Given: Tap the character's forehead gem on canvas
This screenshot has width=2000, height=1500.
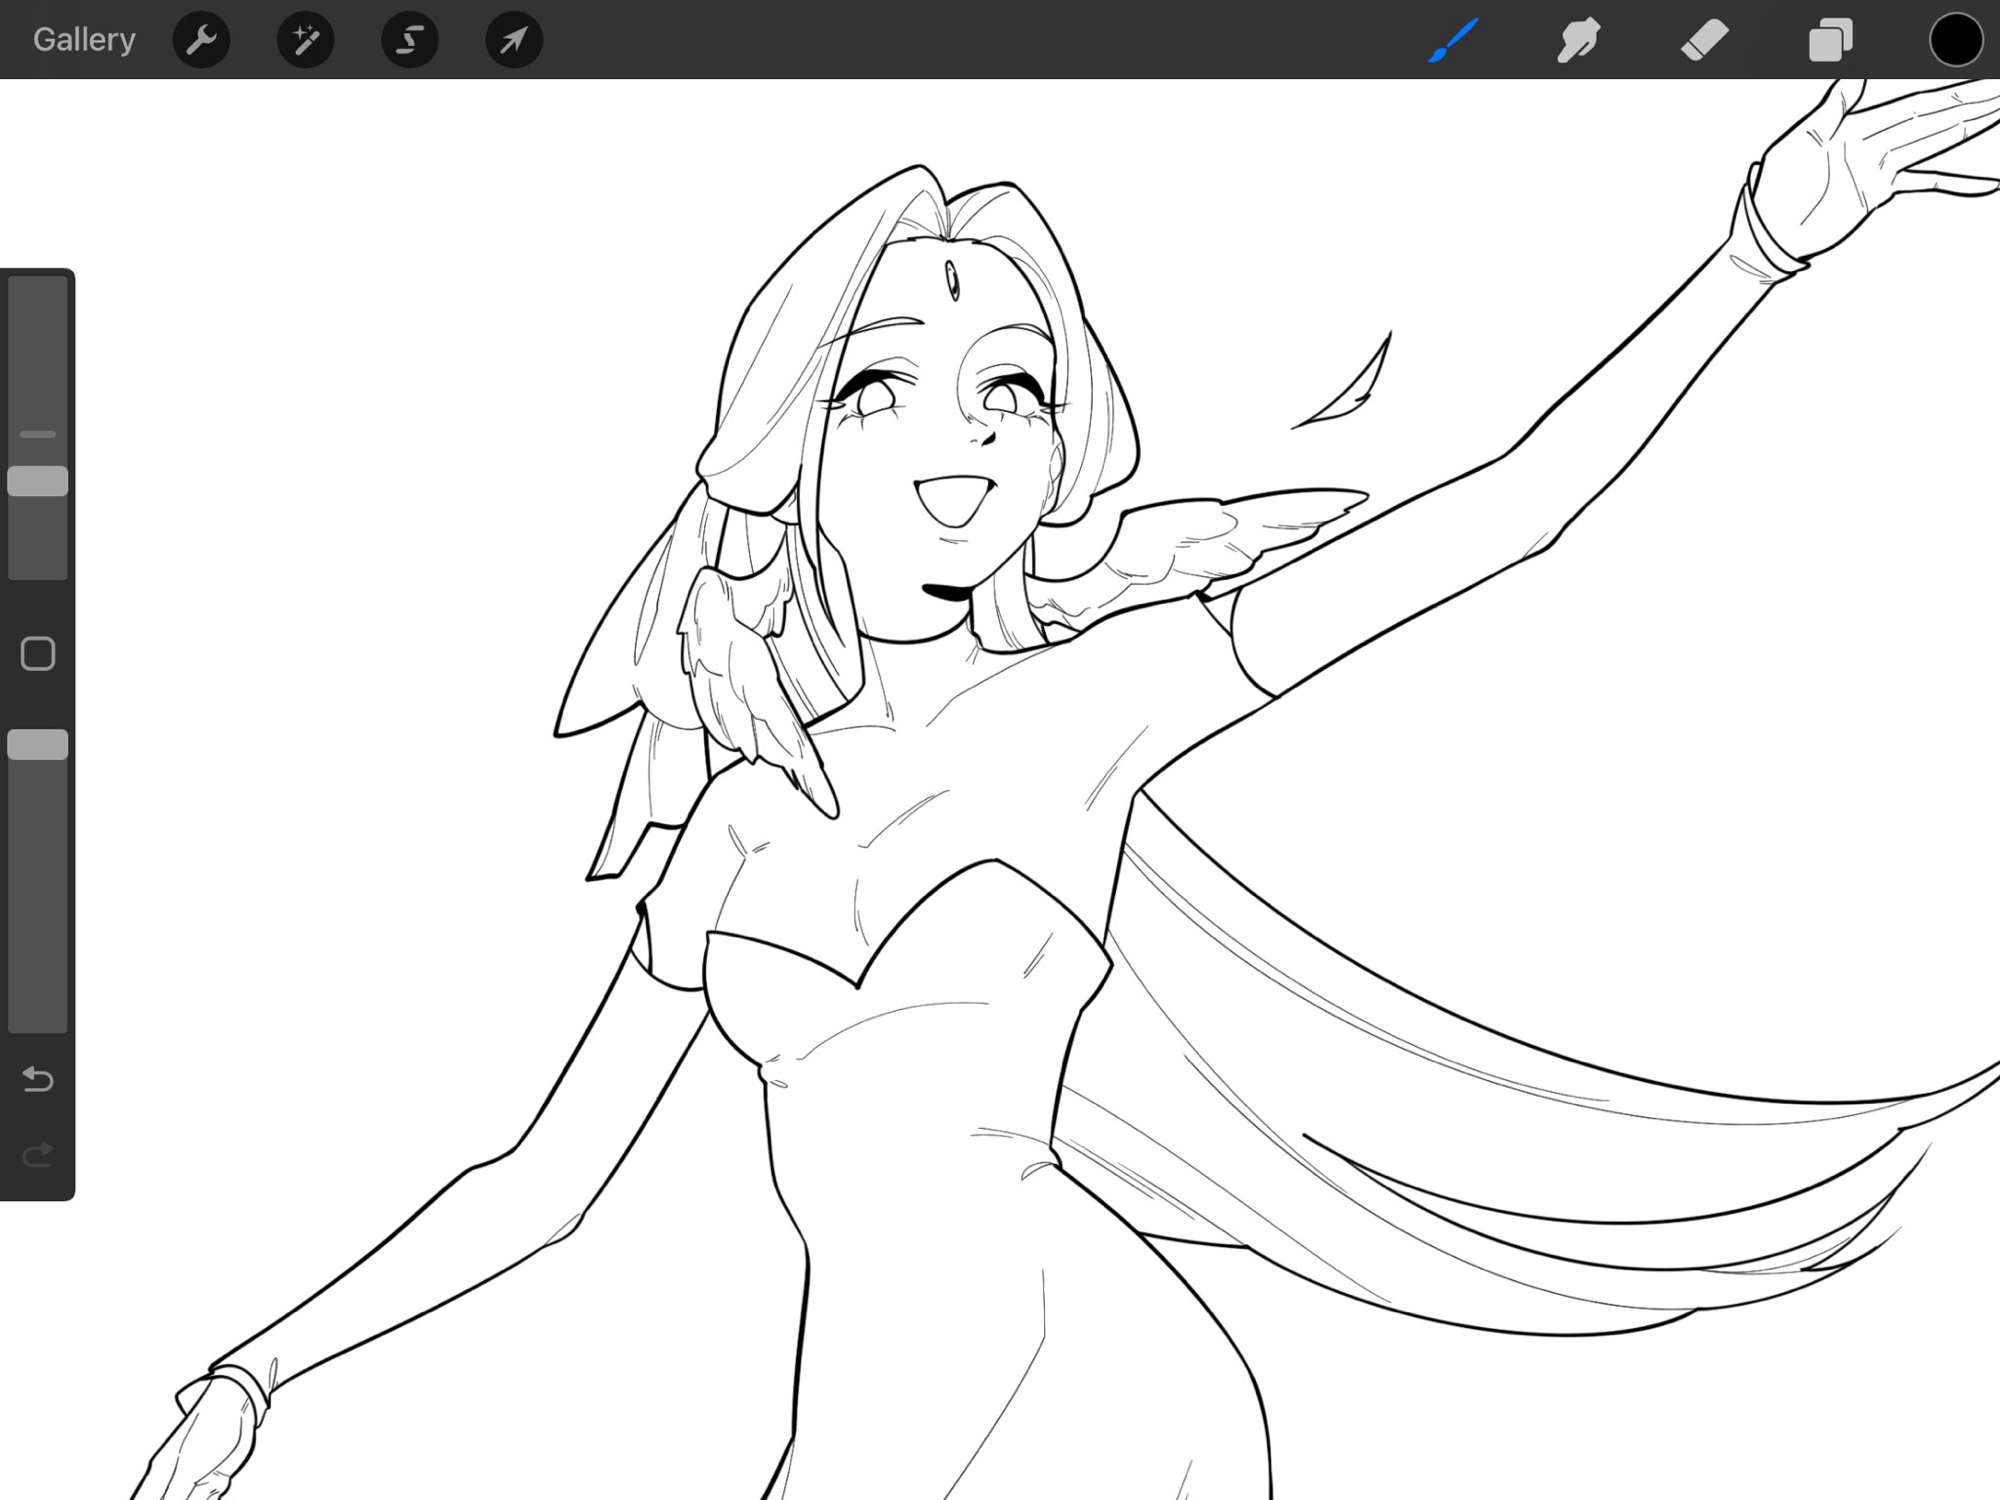Looking at the screenshot, I should point(952,280).
